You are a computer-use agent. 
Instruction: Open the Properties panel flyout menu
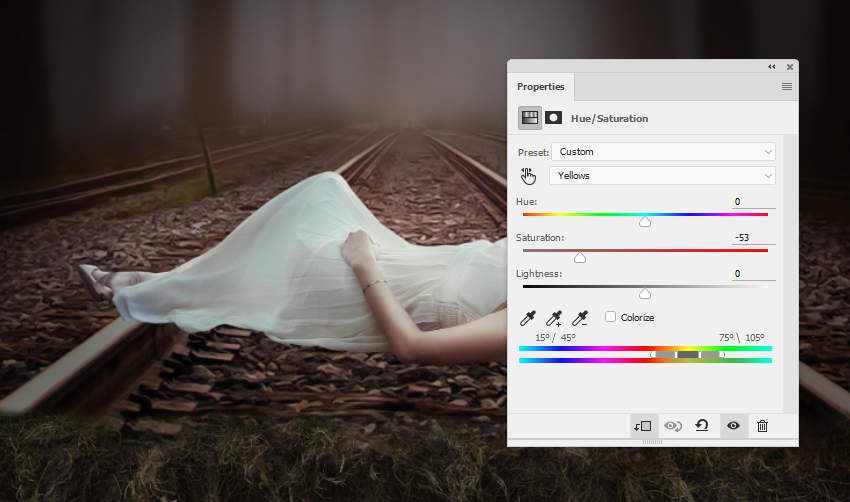(x=786, y=87)
